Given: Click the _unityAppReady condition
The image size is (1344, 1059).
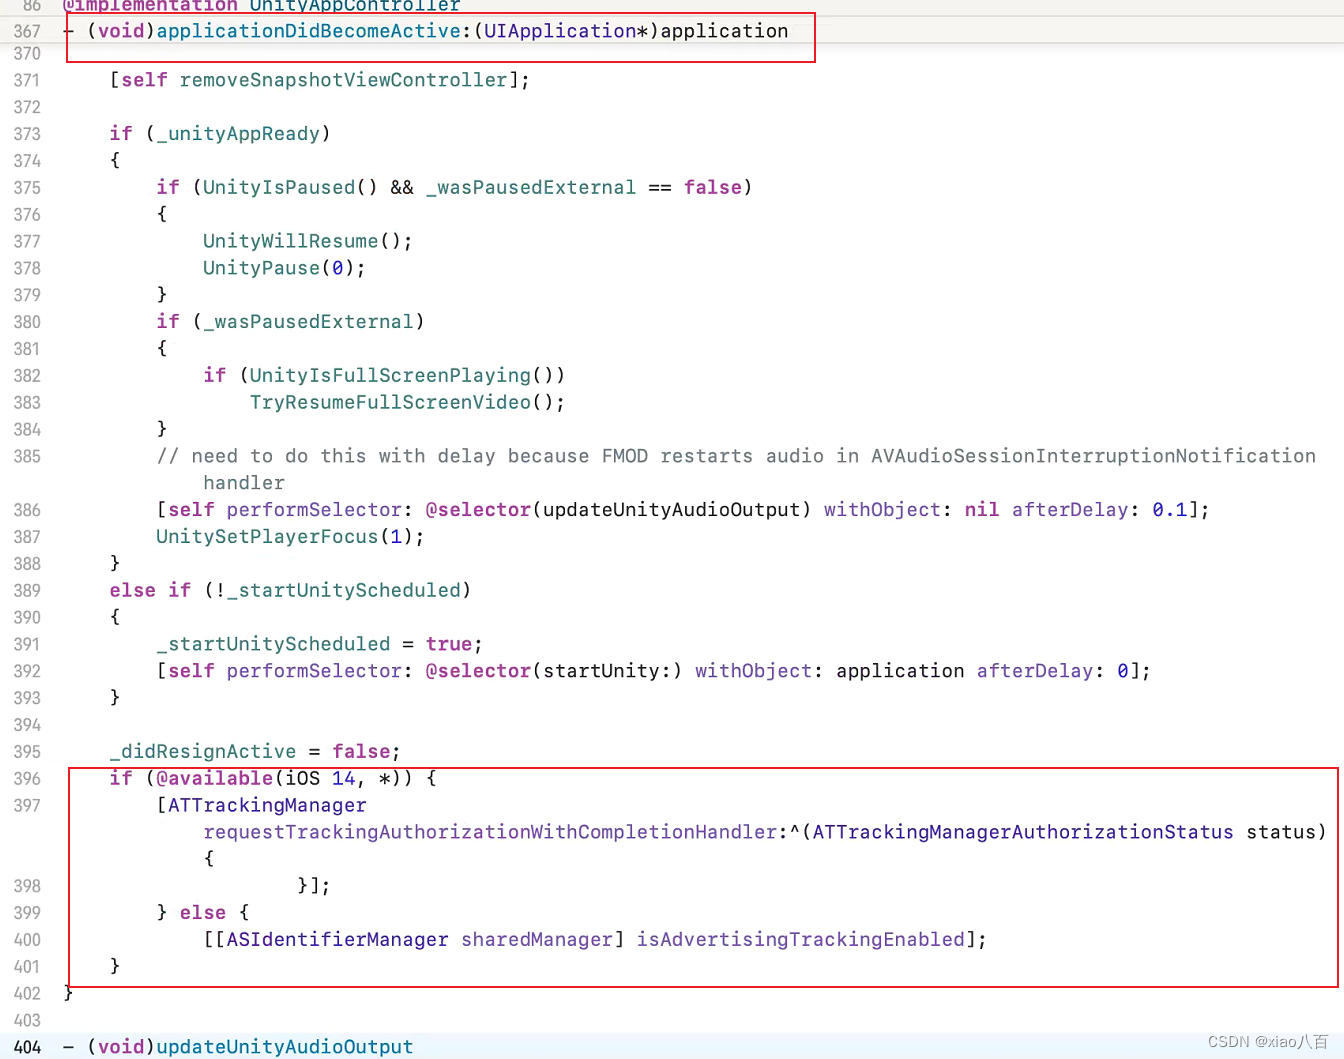Looking at the screenshot, I should coord(238,134).
